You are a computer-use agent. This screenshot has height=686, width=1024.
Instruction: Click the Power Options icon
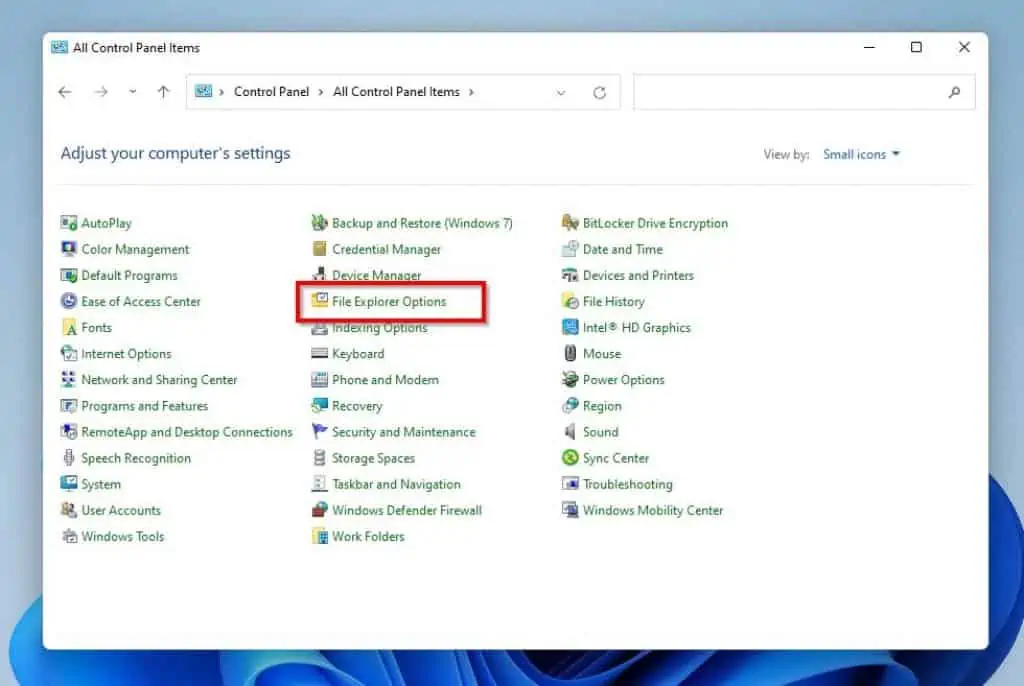click(x=570, y=380)
